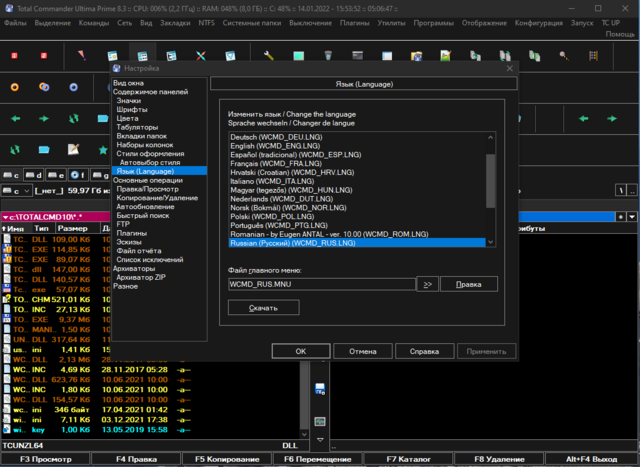Open the Закладки menu
Screen dimensions: 640x467
[175, 23]
